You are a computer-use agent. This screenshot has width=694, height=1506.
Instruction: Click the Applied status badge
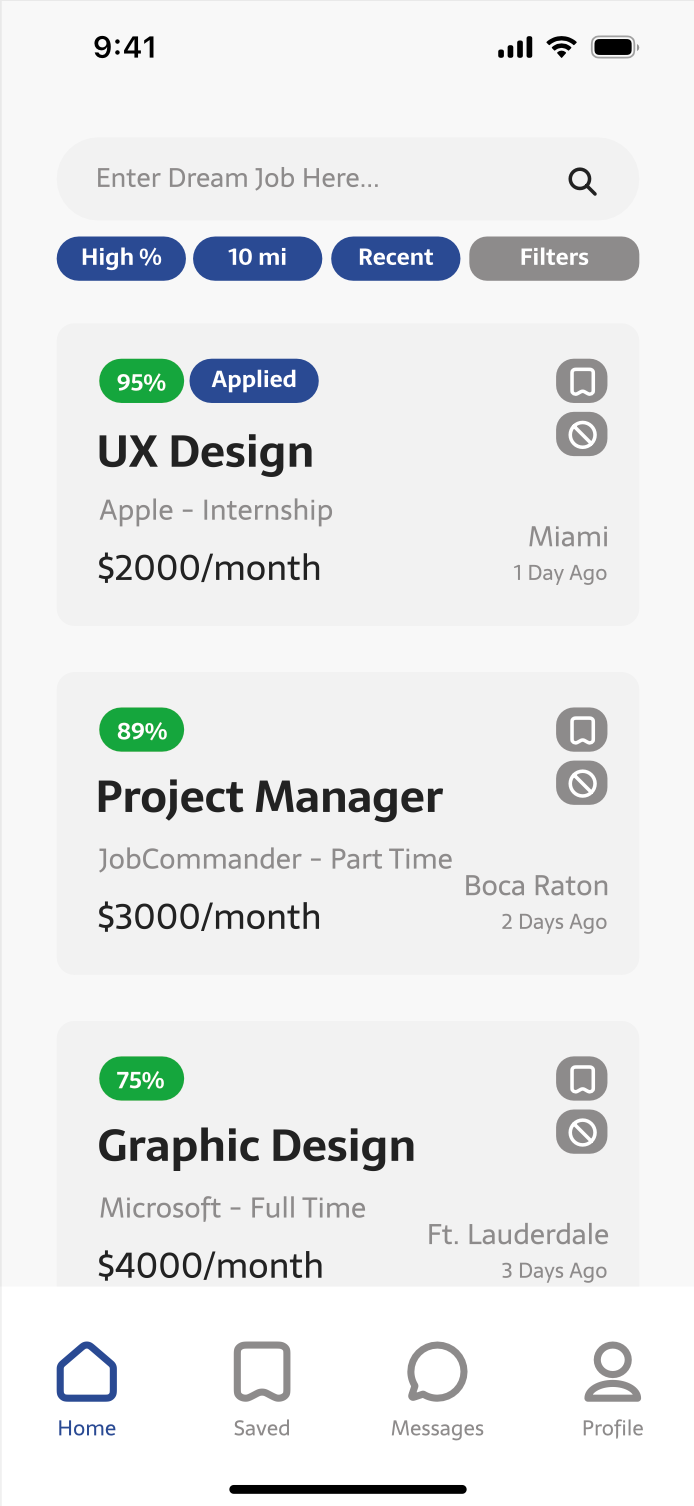254,380
